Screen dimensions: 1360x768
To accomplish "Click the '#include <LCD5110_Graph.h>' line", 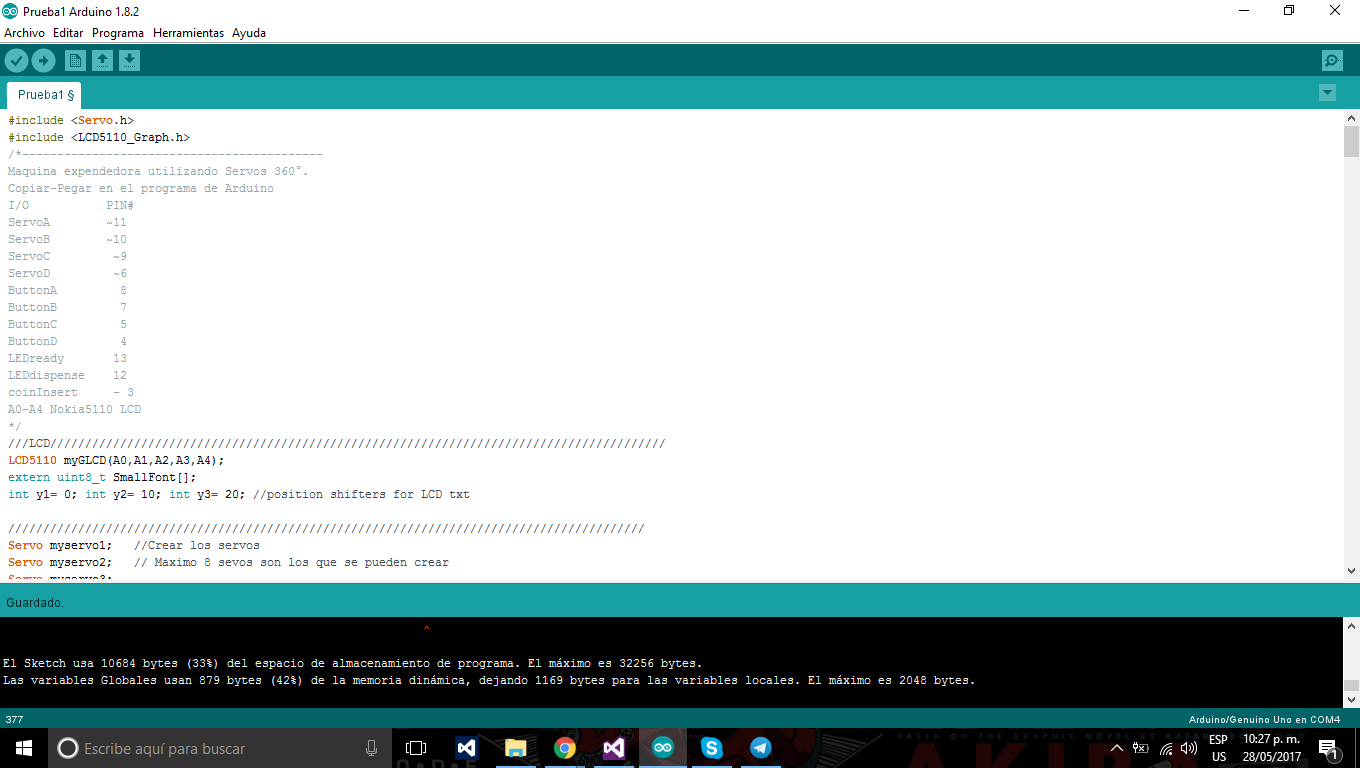I will [x=99, y=137].
